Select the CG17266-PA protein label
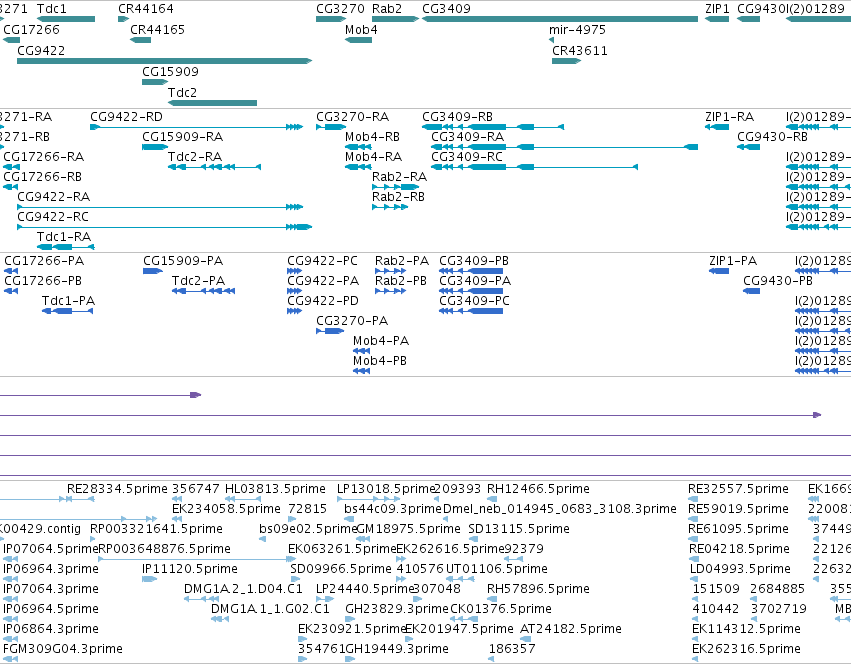This screenshot has width=851, height=664. pyautogui.click(x=44, y=261)
